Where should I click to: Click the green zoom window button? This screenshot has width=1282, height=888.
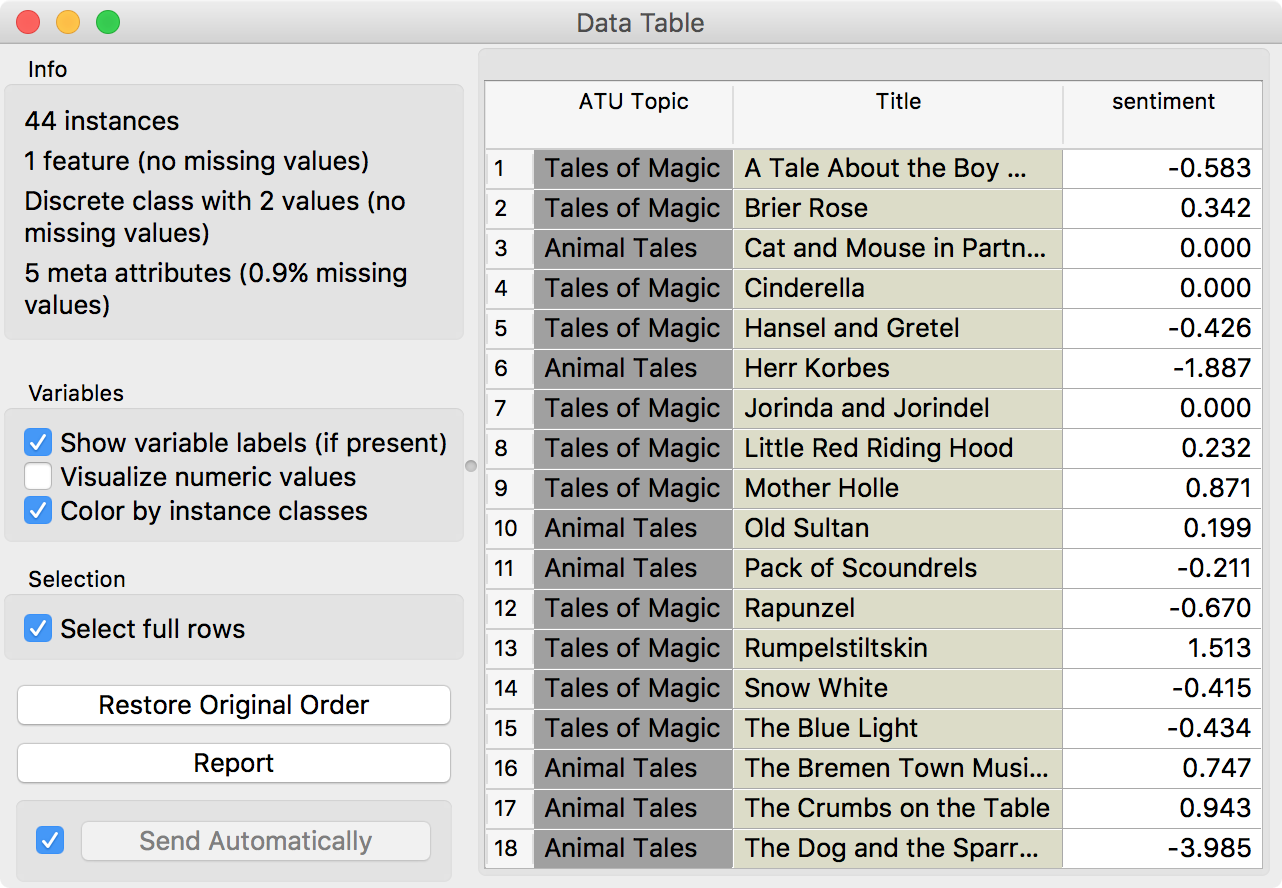click(107, 22)
